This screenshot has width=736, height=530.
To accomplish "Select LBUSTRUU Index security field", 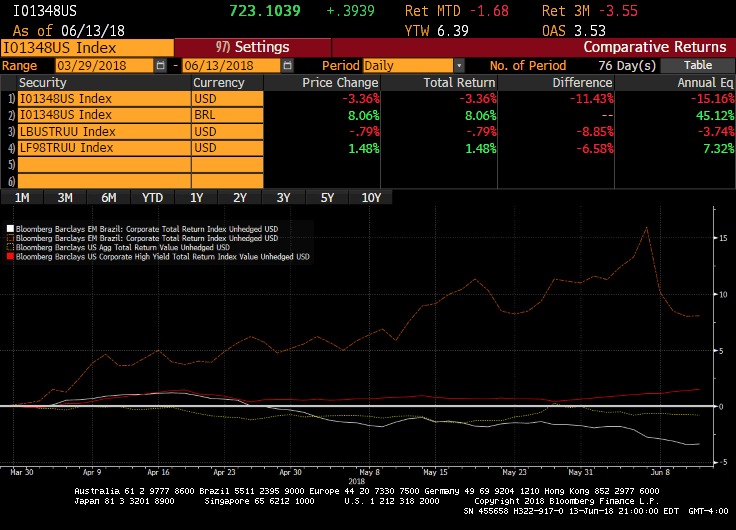I will click(104, 131).
